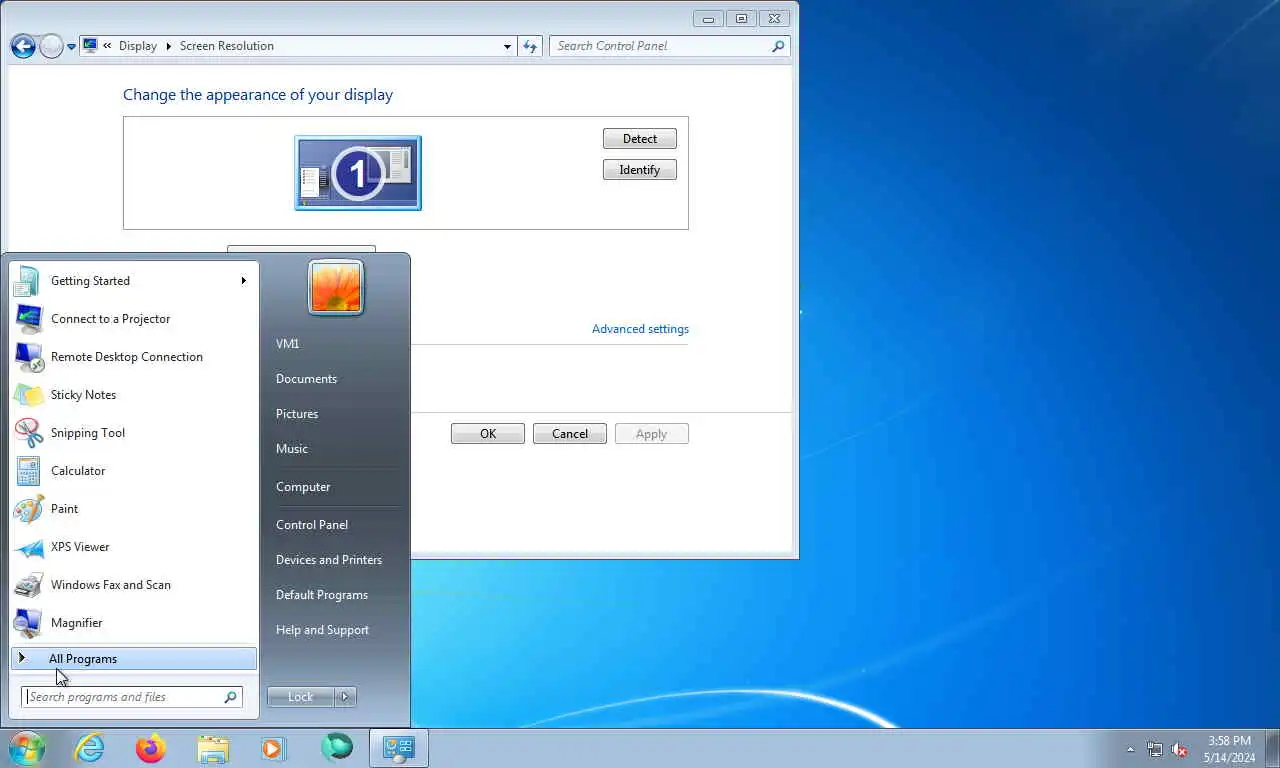Click the green round taskbar application icon
This screenshot has height=768, width=1280.
(x=337, y=748)
